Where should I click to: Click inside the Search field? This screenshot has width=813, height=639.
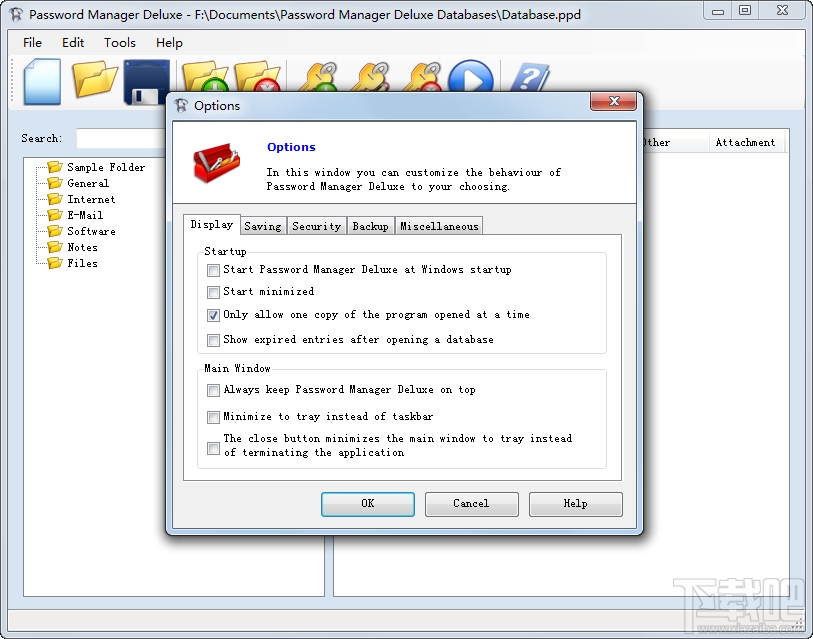point(120,138)
